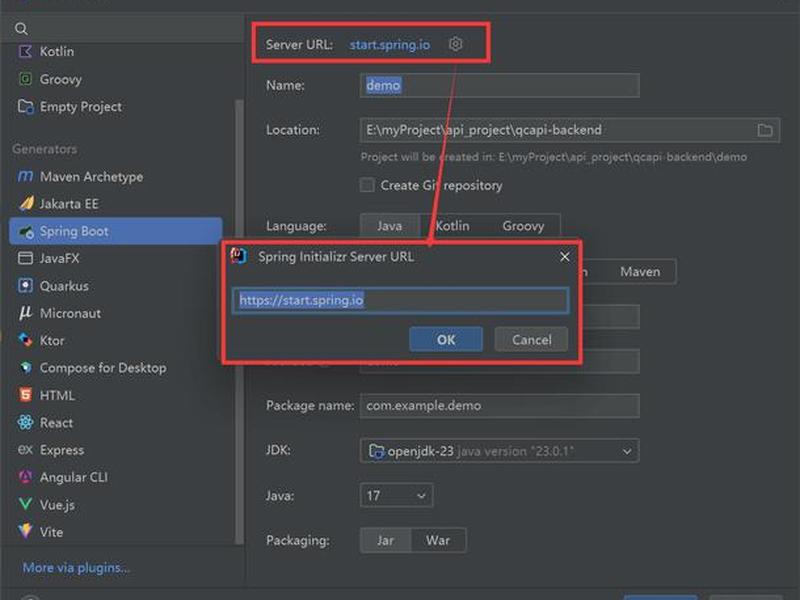This screenshot has width=800, height=600.
Task: Cancel the Spring Initializr Server URL dialog
Action: (x=532, y=339)
